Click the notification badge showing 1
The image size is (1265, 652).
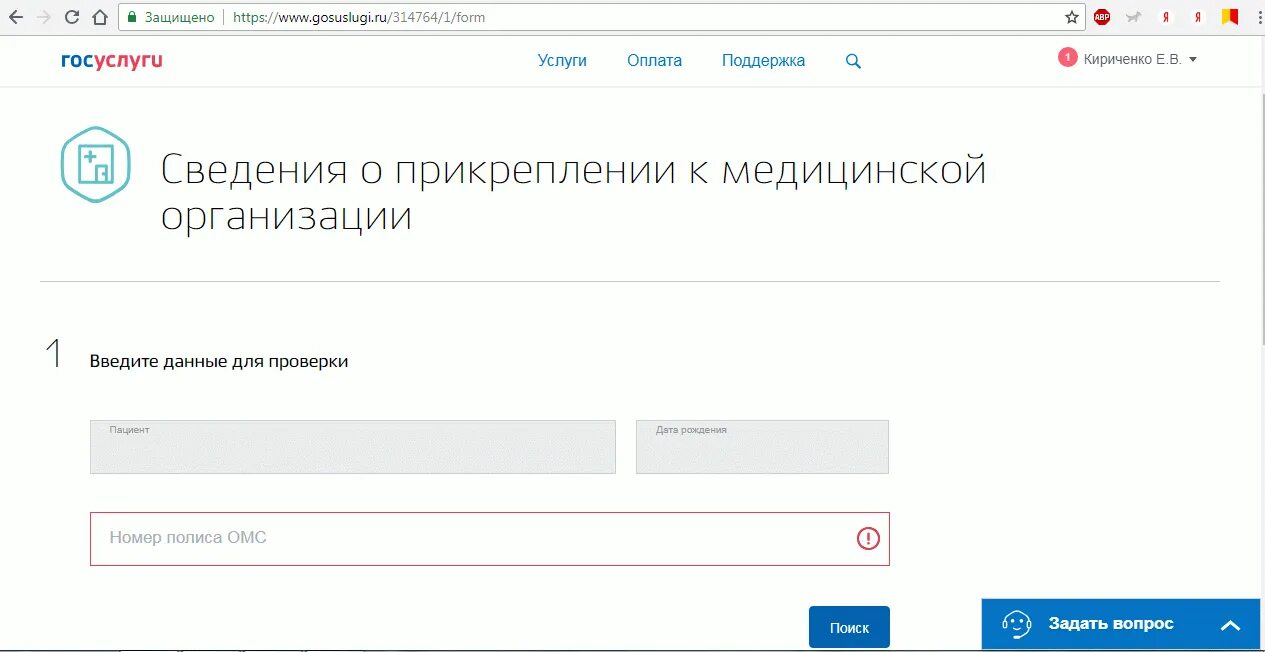[x=1067, y=58]
